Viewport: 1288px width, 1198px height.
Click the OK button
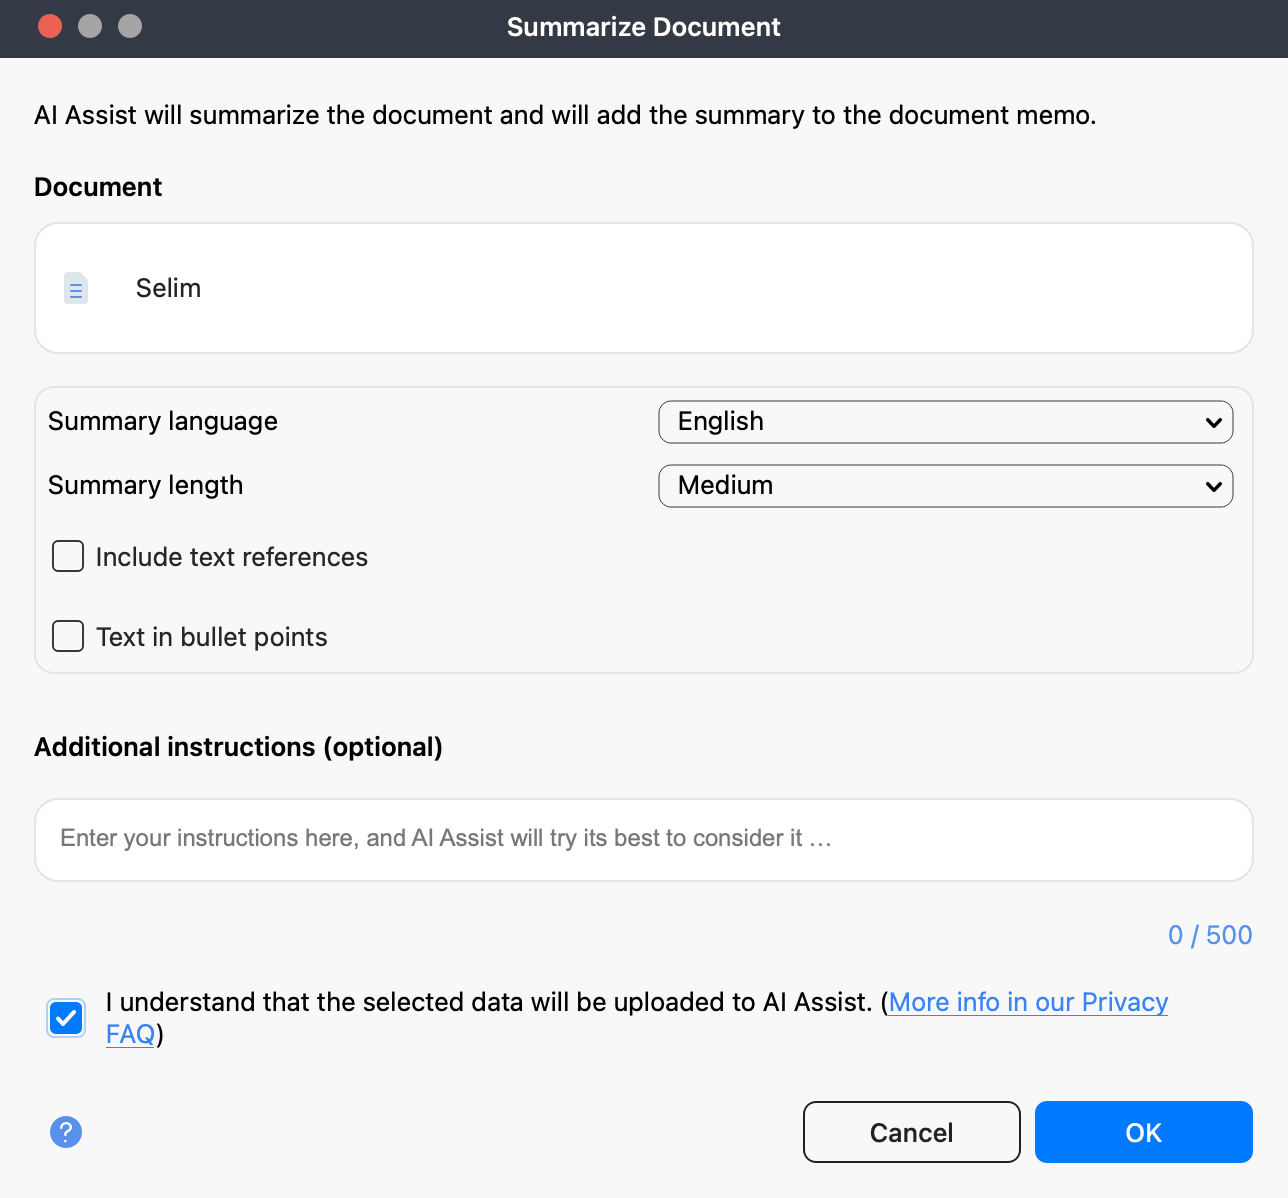pos(1144,1132)
